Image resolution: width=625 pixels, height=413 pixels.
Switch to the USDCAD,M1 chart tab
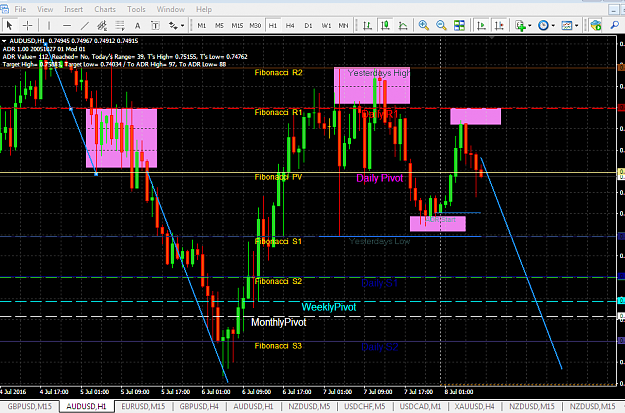click(x=420, y=407)
